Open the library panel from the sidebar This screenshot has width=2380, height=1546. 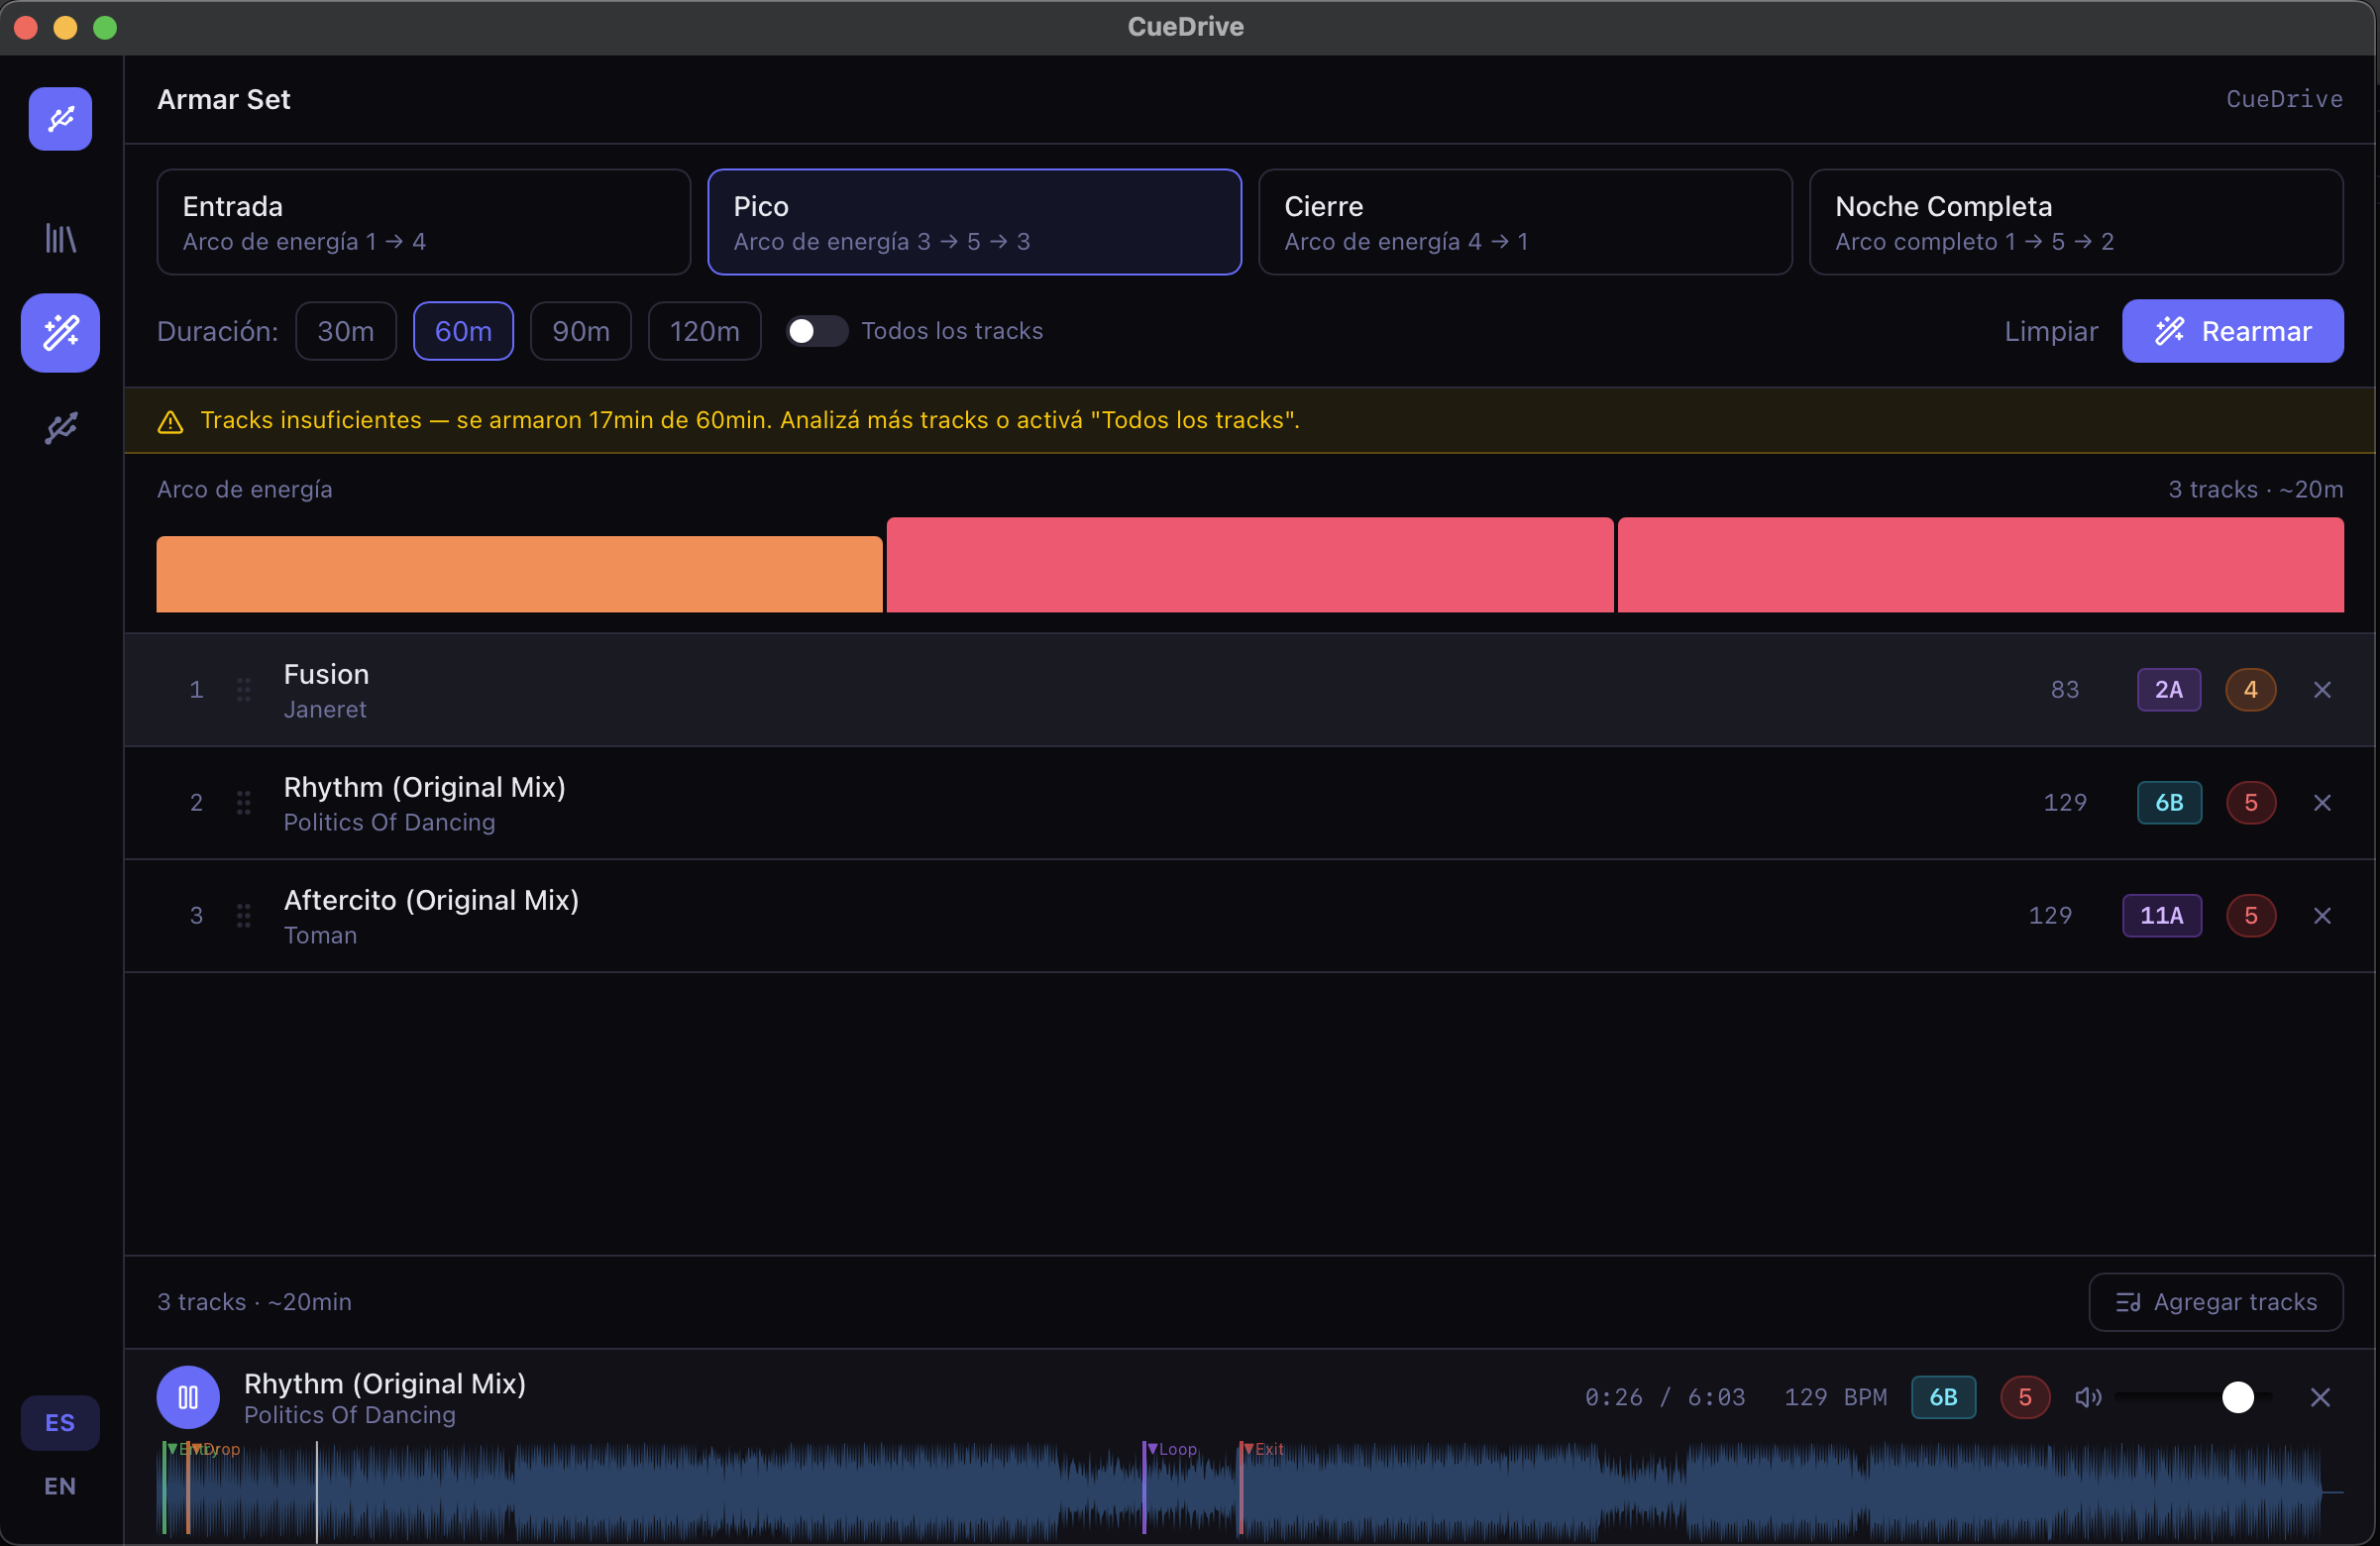(59, 238)
